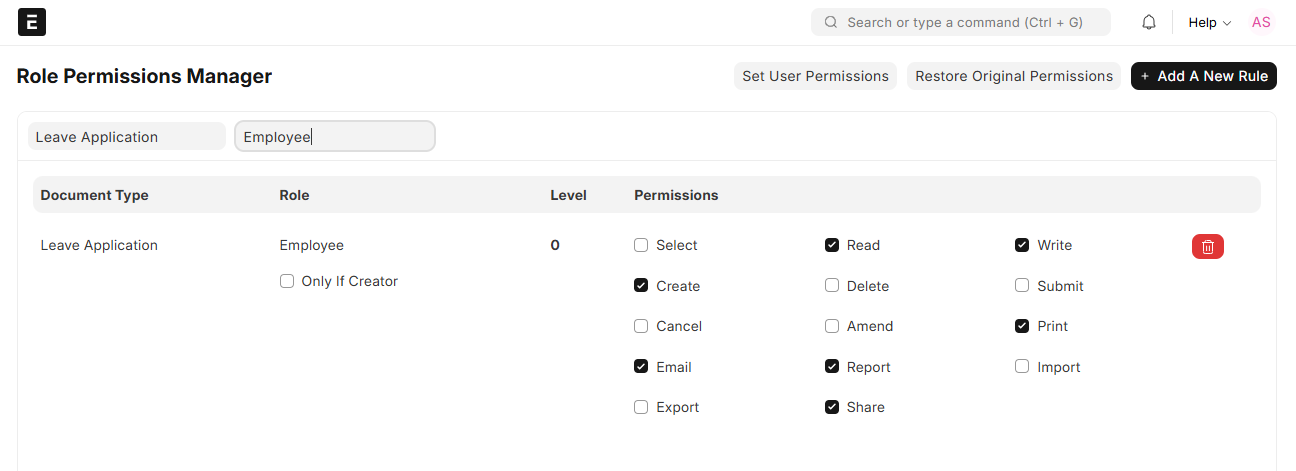Uncheck the Share permission checkbox
This screenshot has width=1296, height=471.
pyautogui.click(x=831, y=408)
